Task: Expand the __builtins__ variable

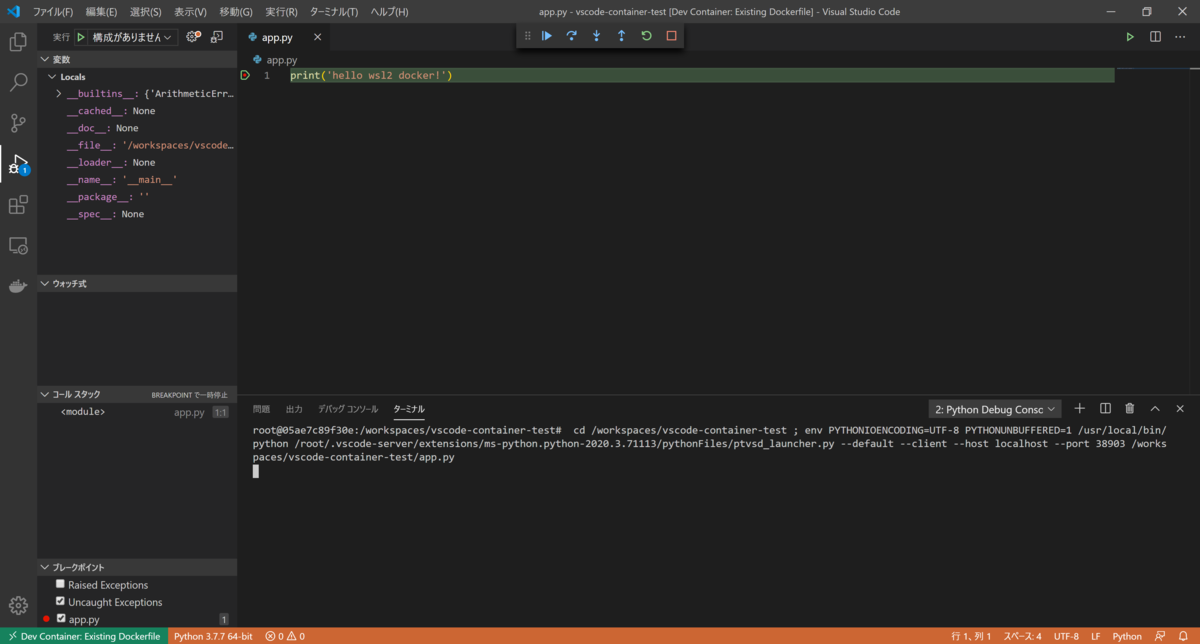Action: (x=59, y=94)
